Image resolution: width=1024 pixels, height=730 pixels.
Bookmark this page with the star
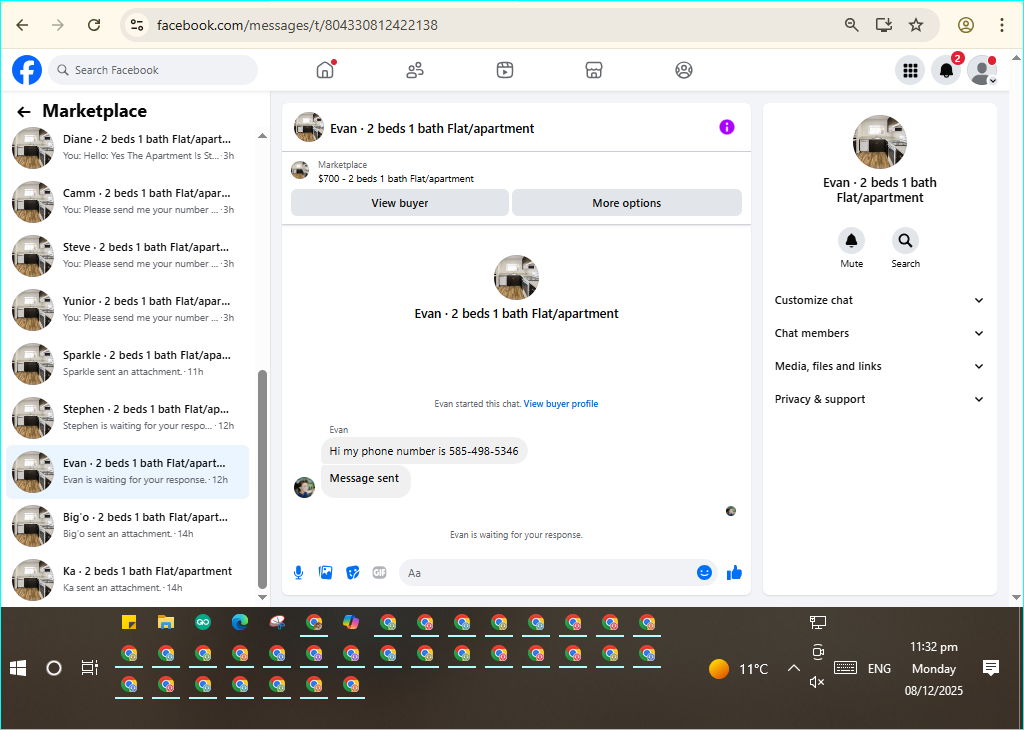[916, 25]
